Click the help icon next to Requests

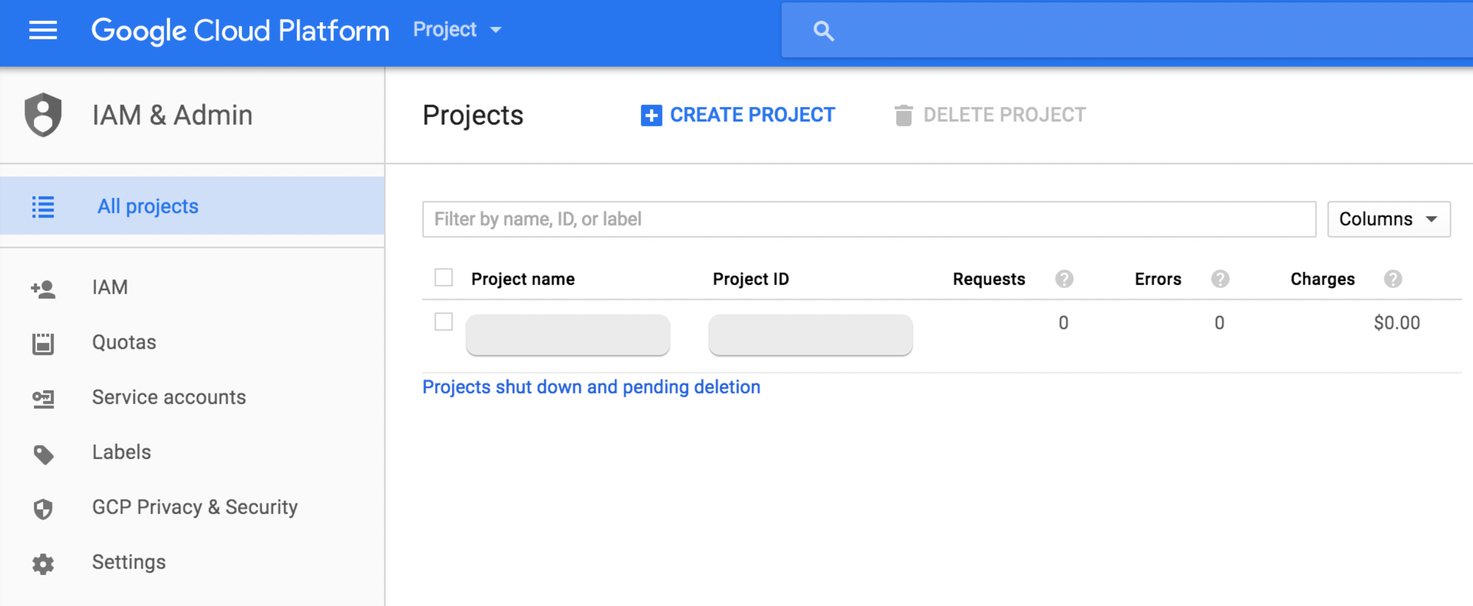[x=1064, y=279]
